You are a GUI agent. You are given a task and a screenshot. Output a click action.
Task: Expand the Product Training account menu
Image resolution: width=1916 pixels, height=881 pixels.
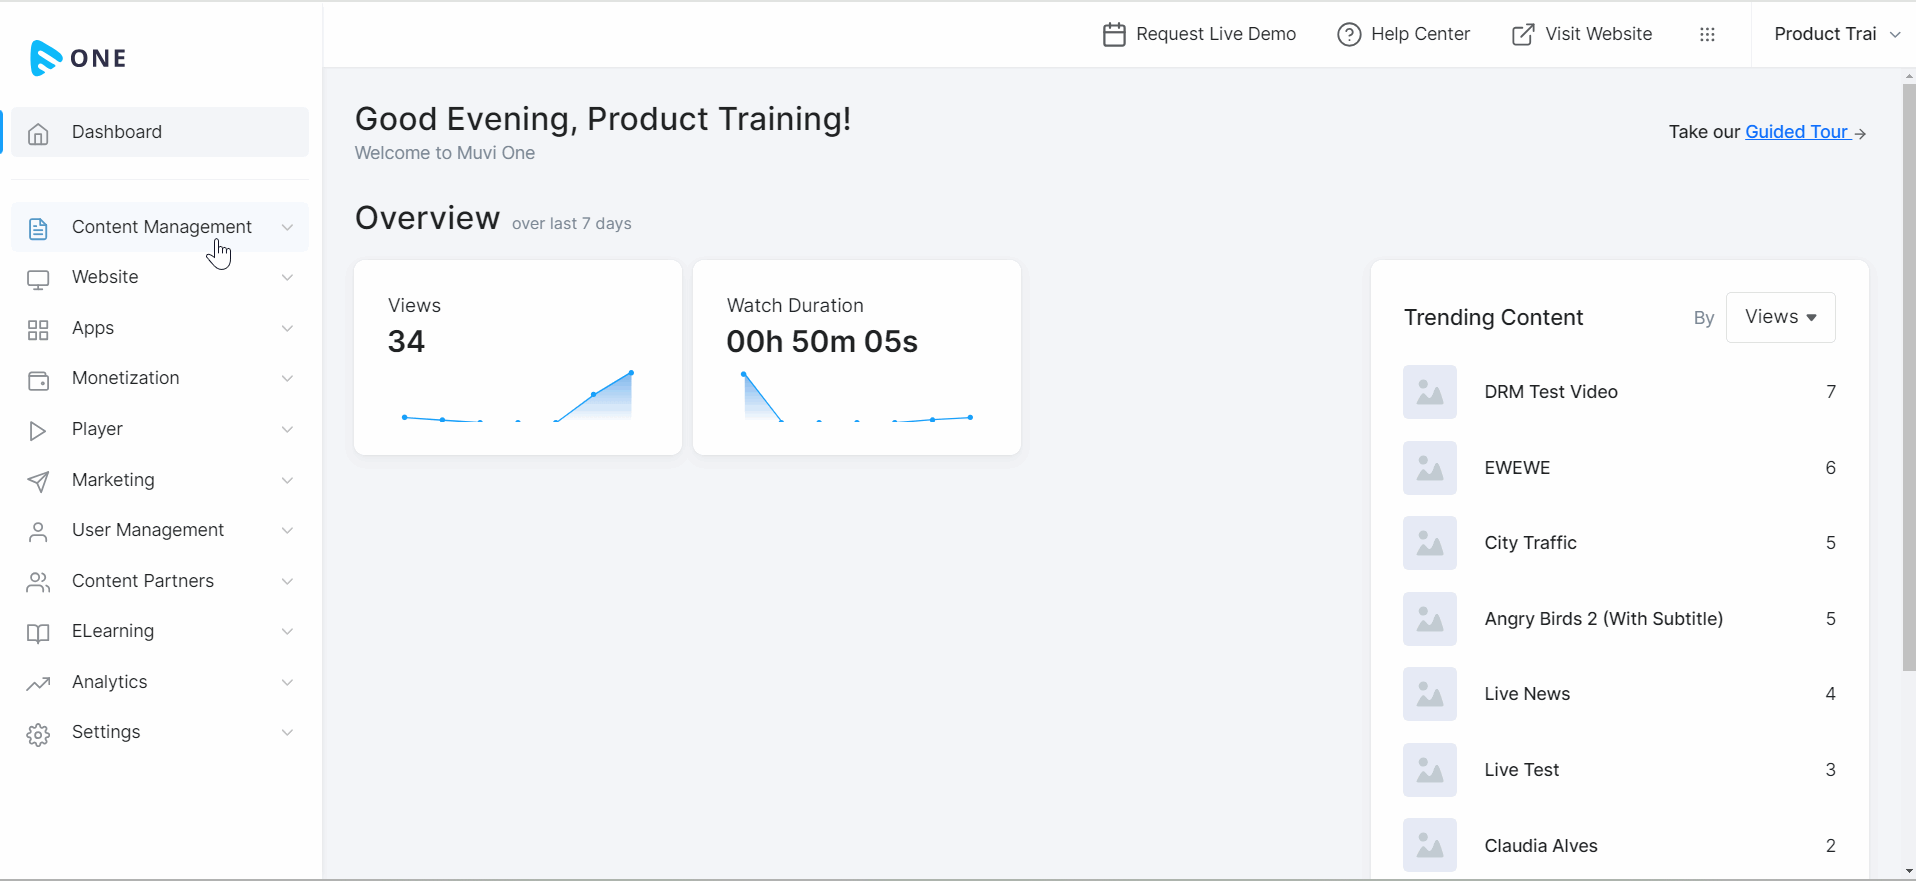[1836, 34]
